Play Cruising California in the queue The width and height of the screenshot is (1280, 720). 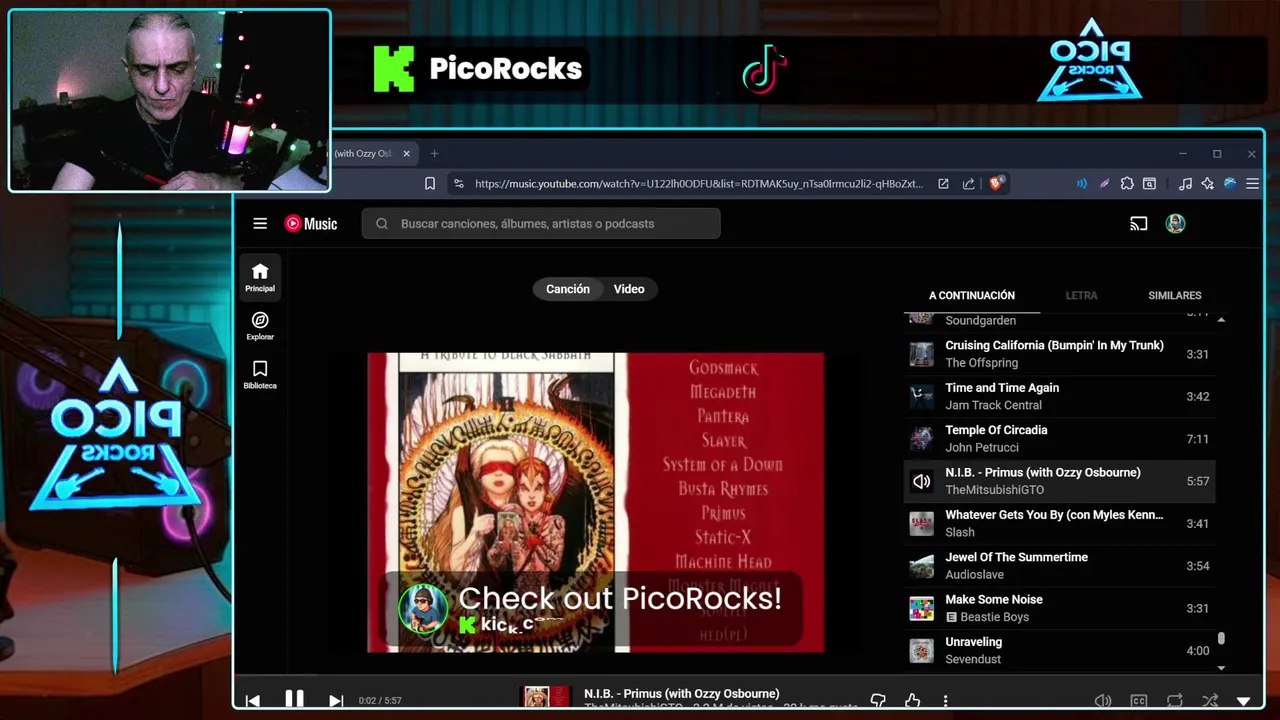1060,354
